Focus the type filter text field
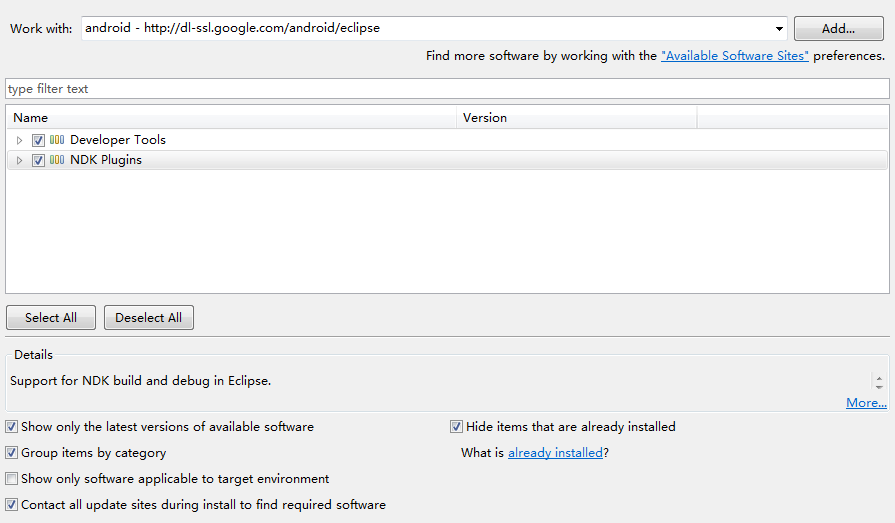 [x=448, y=88]
